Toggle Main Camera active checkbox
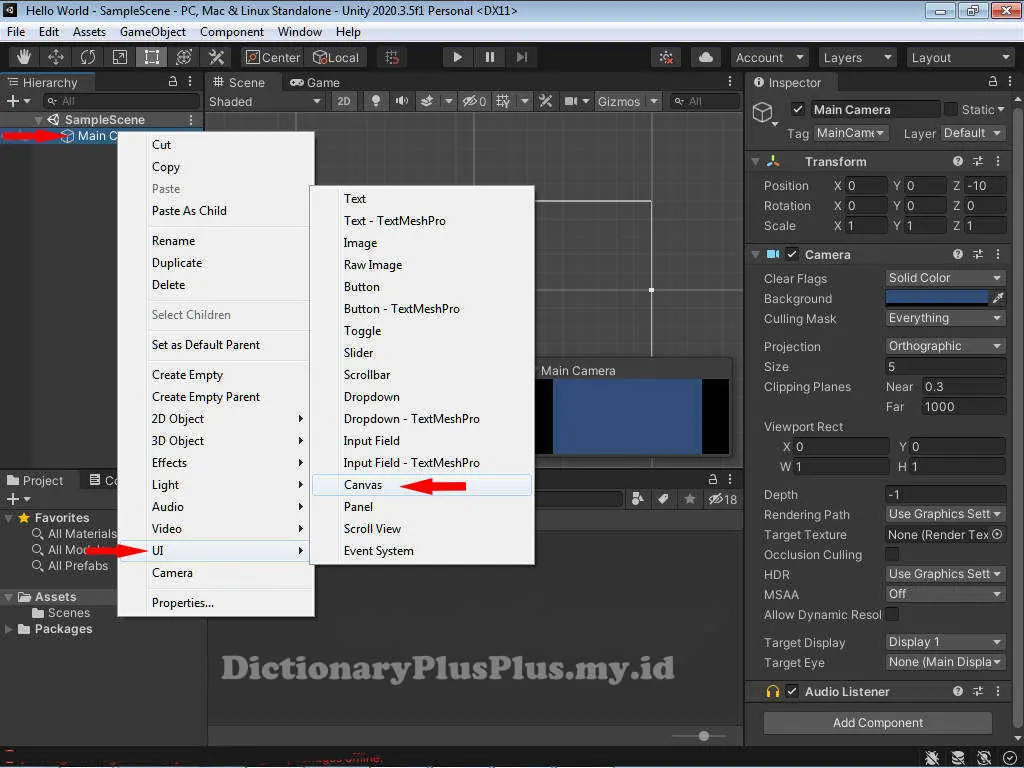Image resolution: width=1024 pixels, height=768 pixels. [x=797, y=109]
